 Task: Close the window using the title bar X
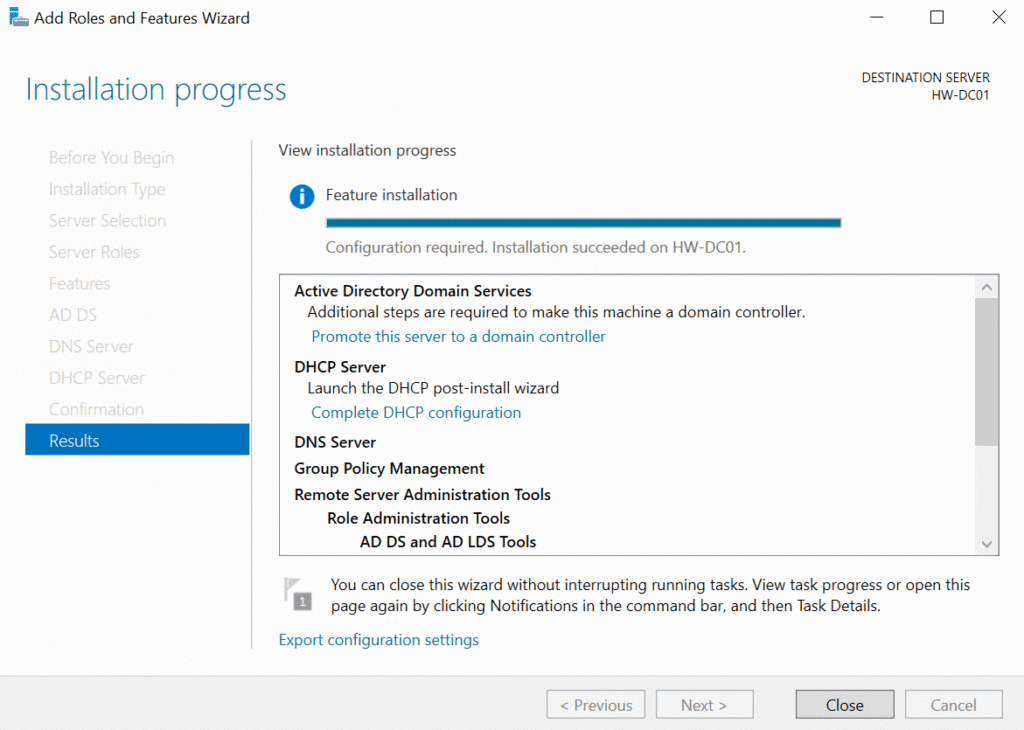point(998,18)
